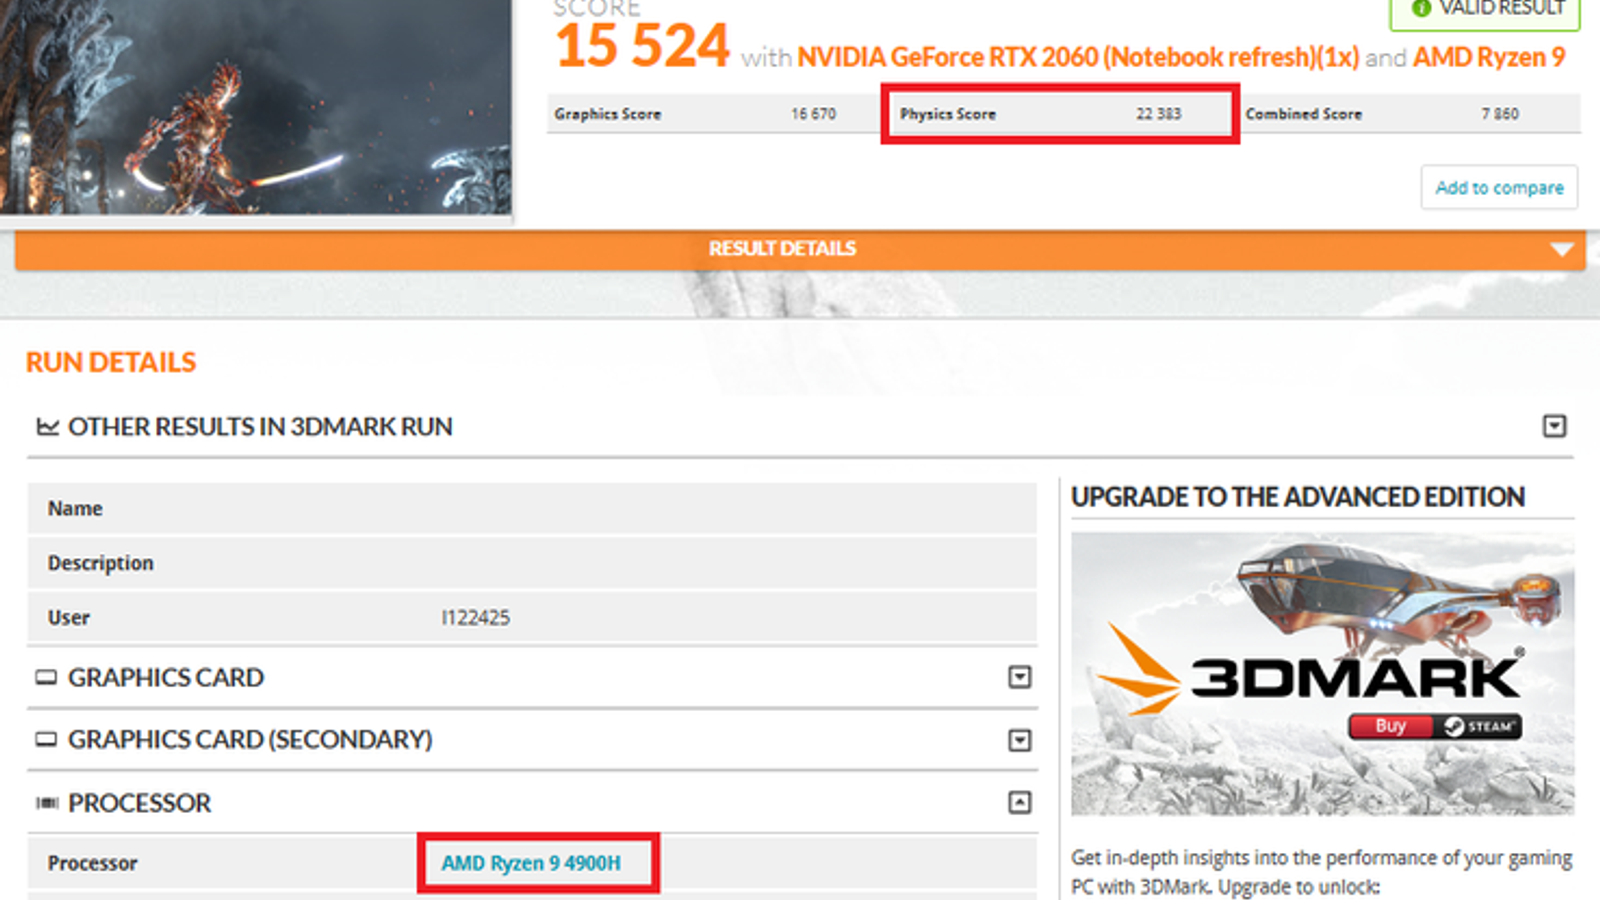Select the Combined Score value 7 860
Image resolution: width=1600 pixels, height=900 pixels.
(1500, 114)
